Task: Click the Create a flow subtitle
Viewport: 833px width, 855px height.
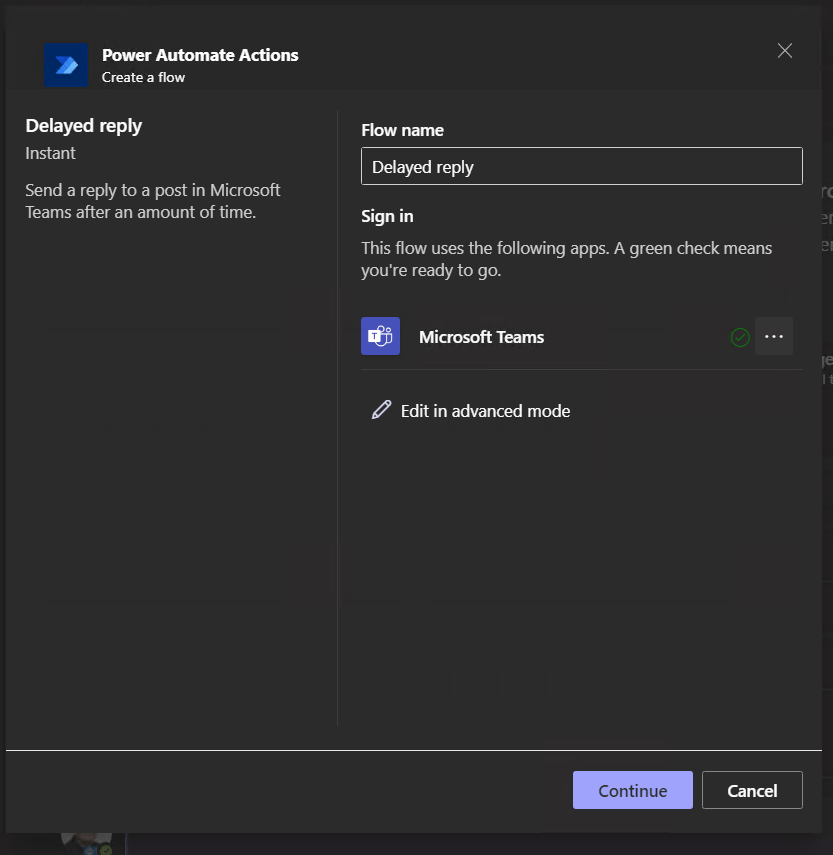Action: click(143, 77)
